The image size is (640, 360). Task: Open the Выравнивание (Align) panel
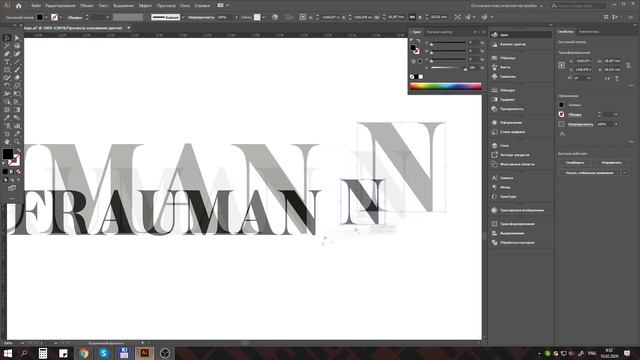(512, 233)
